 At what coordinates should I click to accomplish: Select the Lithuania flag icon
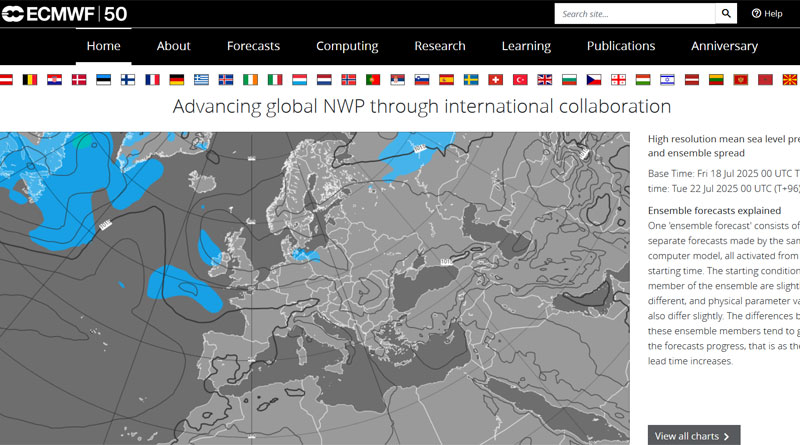click(x=715, y=80)
